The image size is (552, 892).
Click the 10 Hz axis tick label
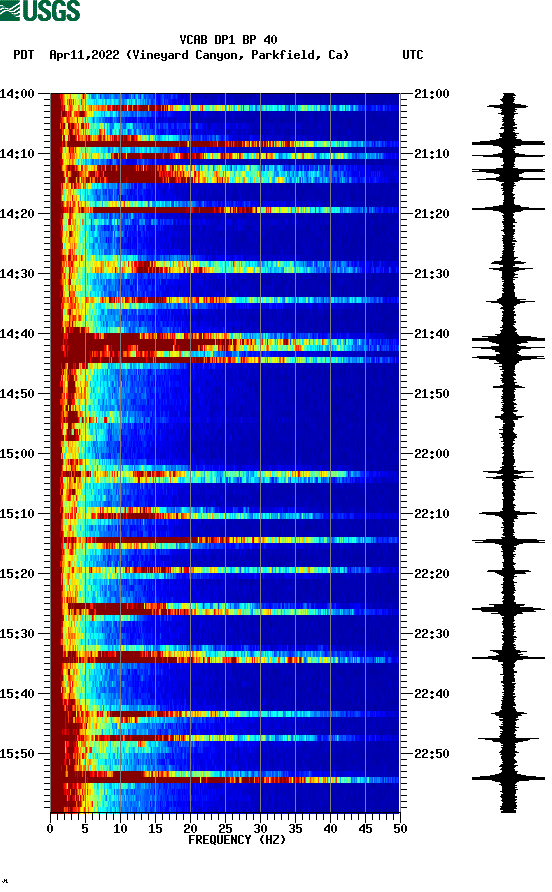point(120,829)
